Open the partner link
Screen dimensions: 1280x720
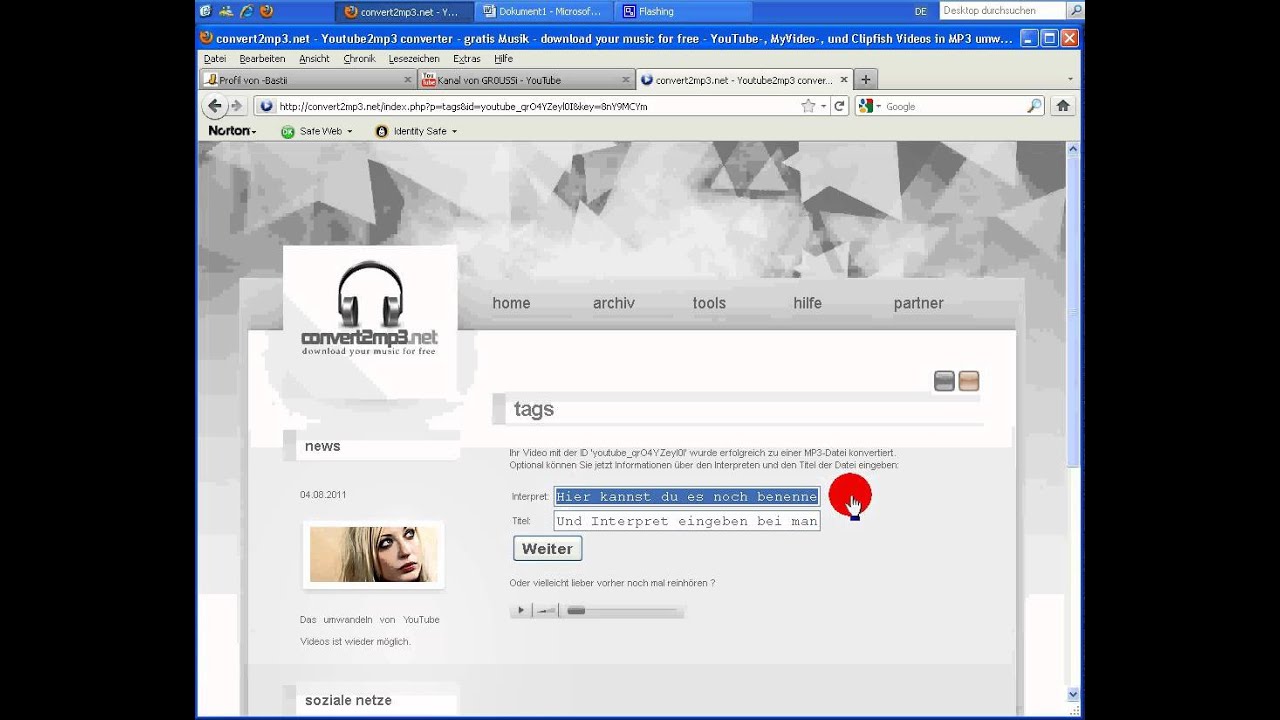point(918,303)
